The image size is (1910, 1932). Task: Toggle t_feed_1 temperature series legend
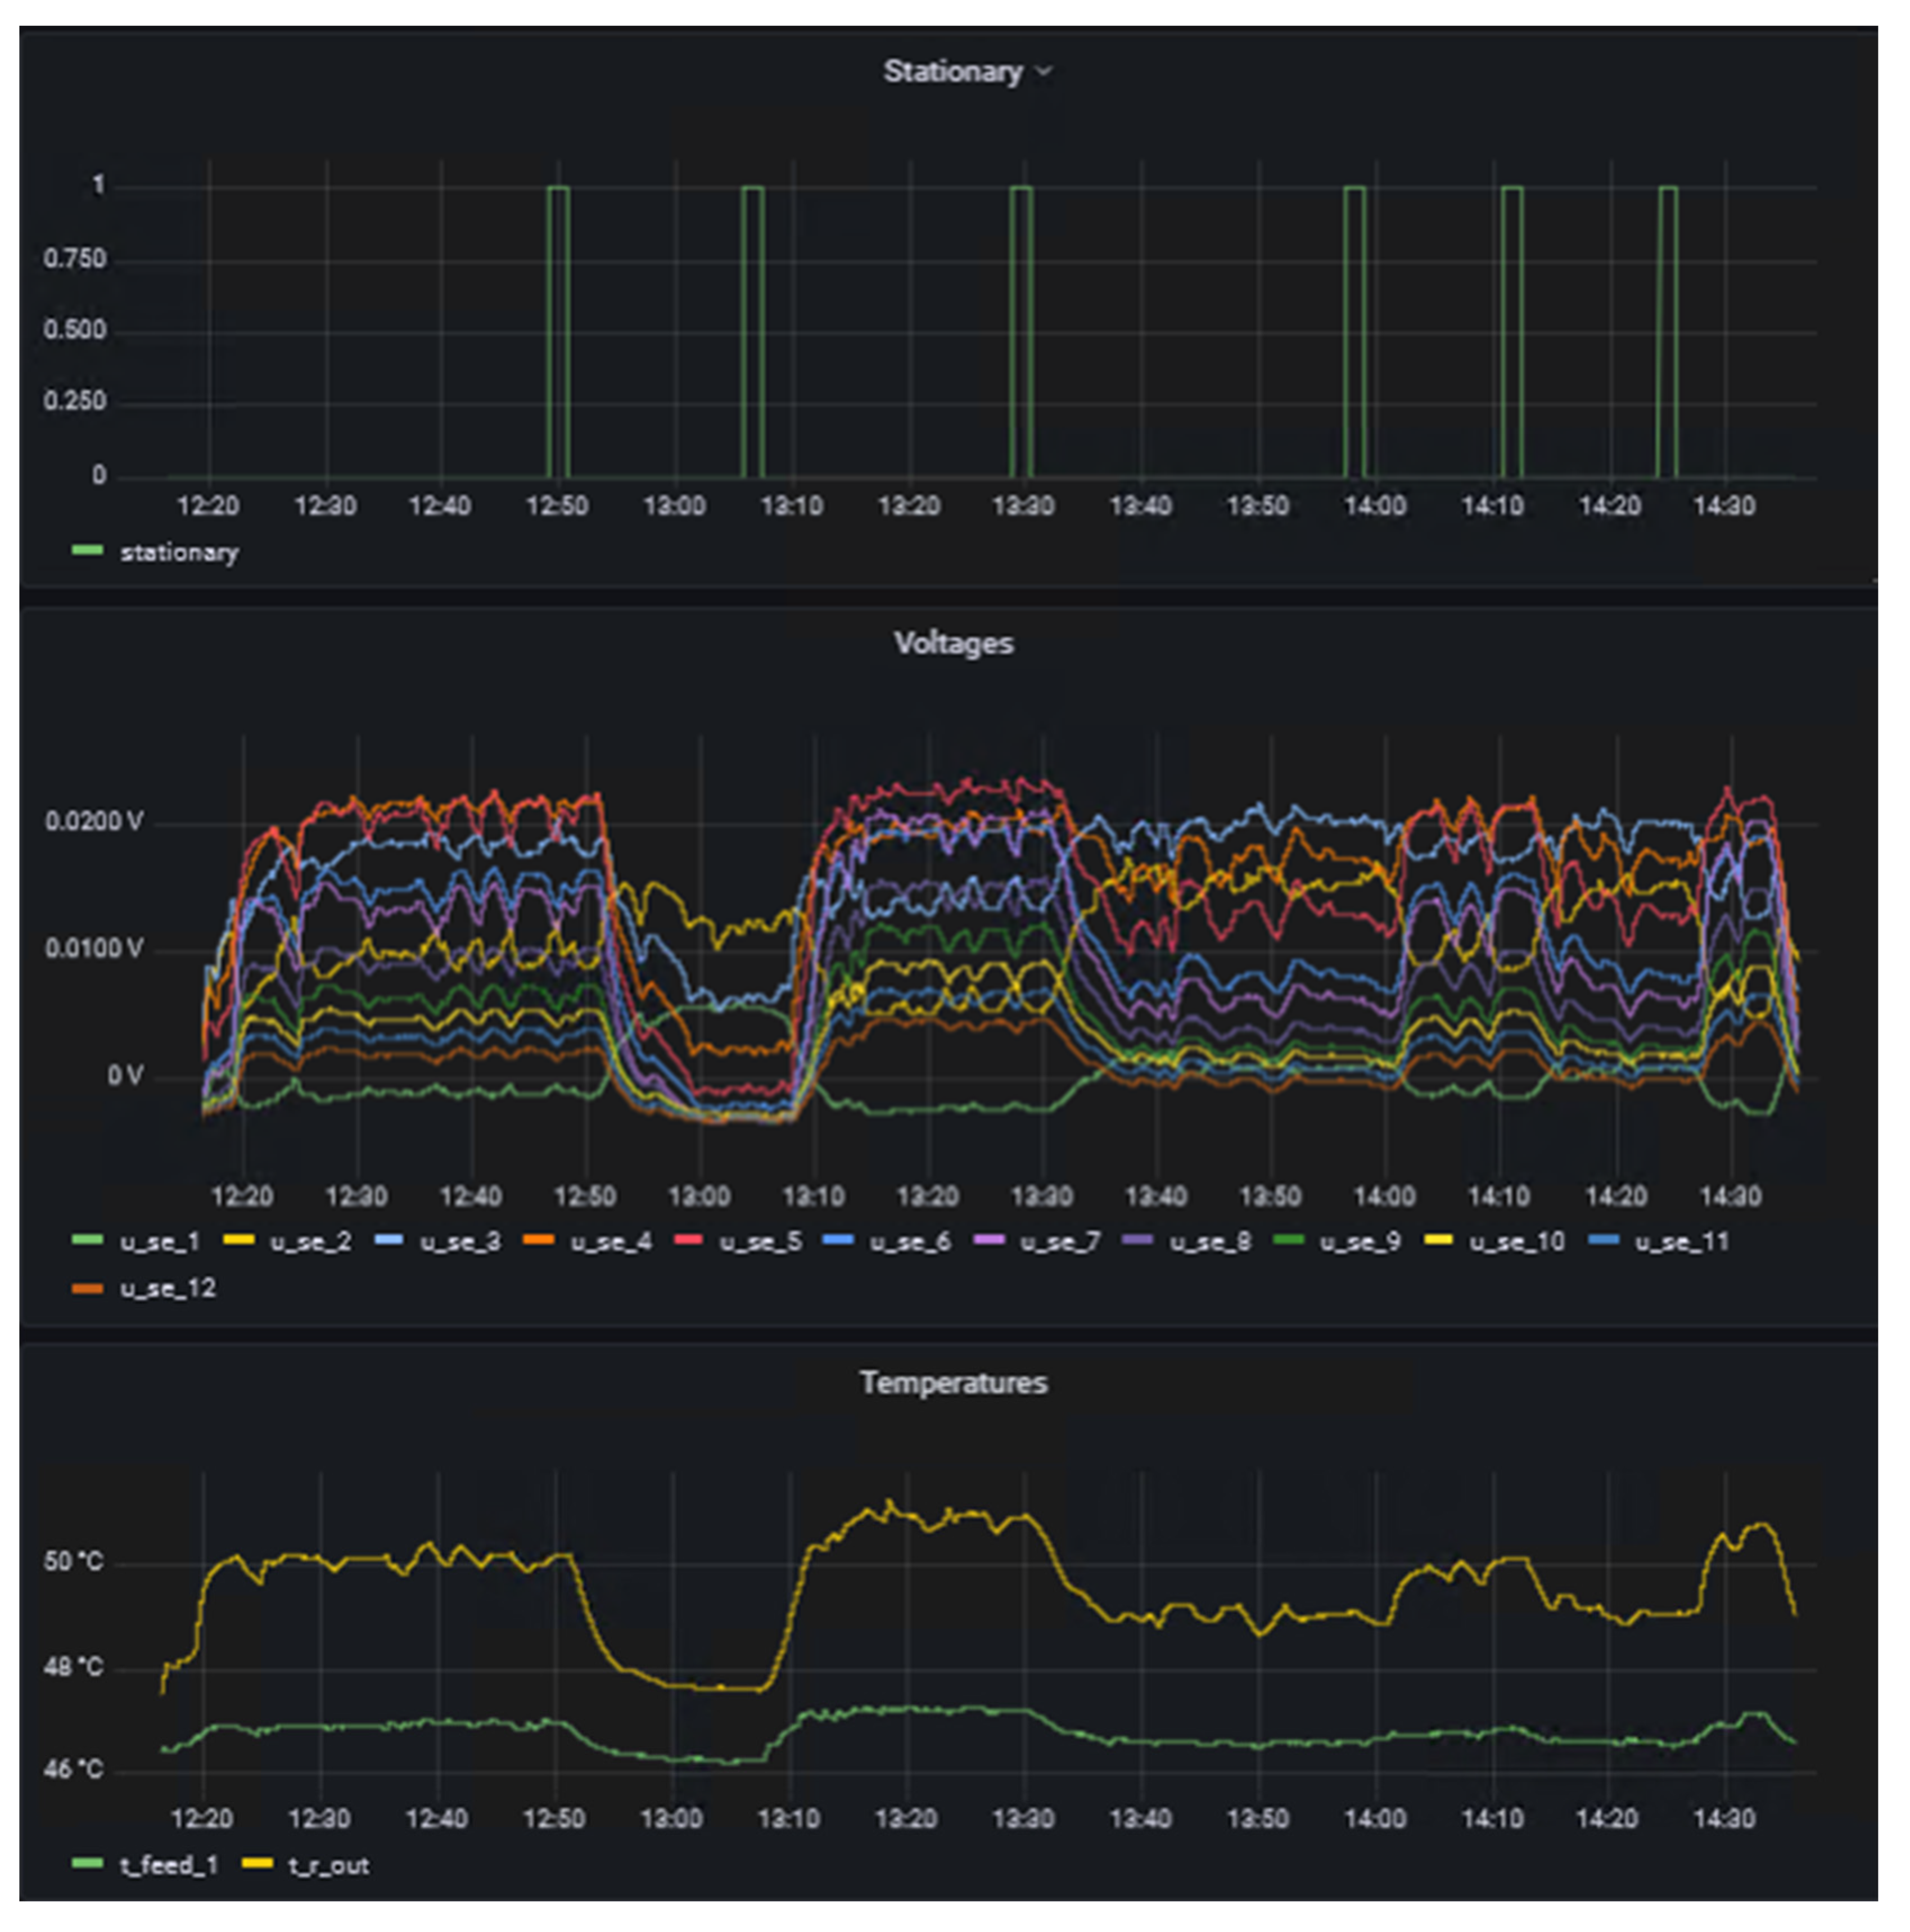[168, 1865]
